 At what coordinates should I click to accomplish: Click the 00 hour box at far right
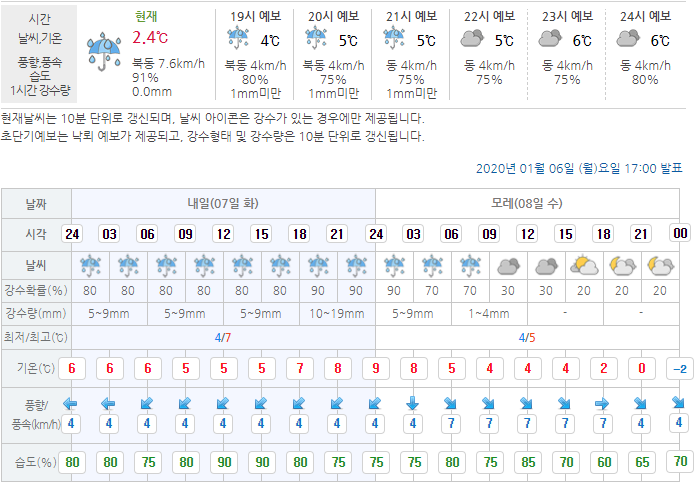680,233
